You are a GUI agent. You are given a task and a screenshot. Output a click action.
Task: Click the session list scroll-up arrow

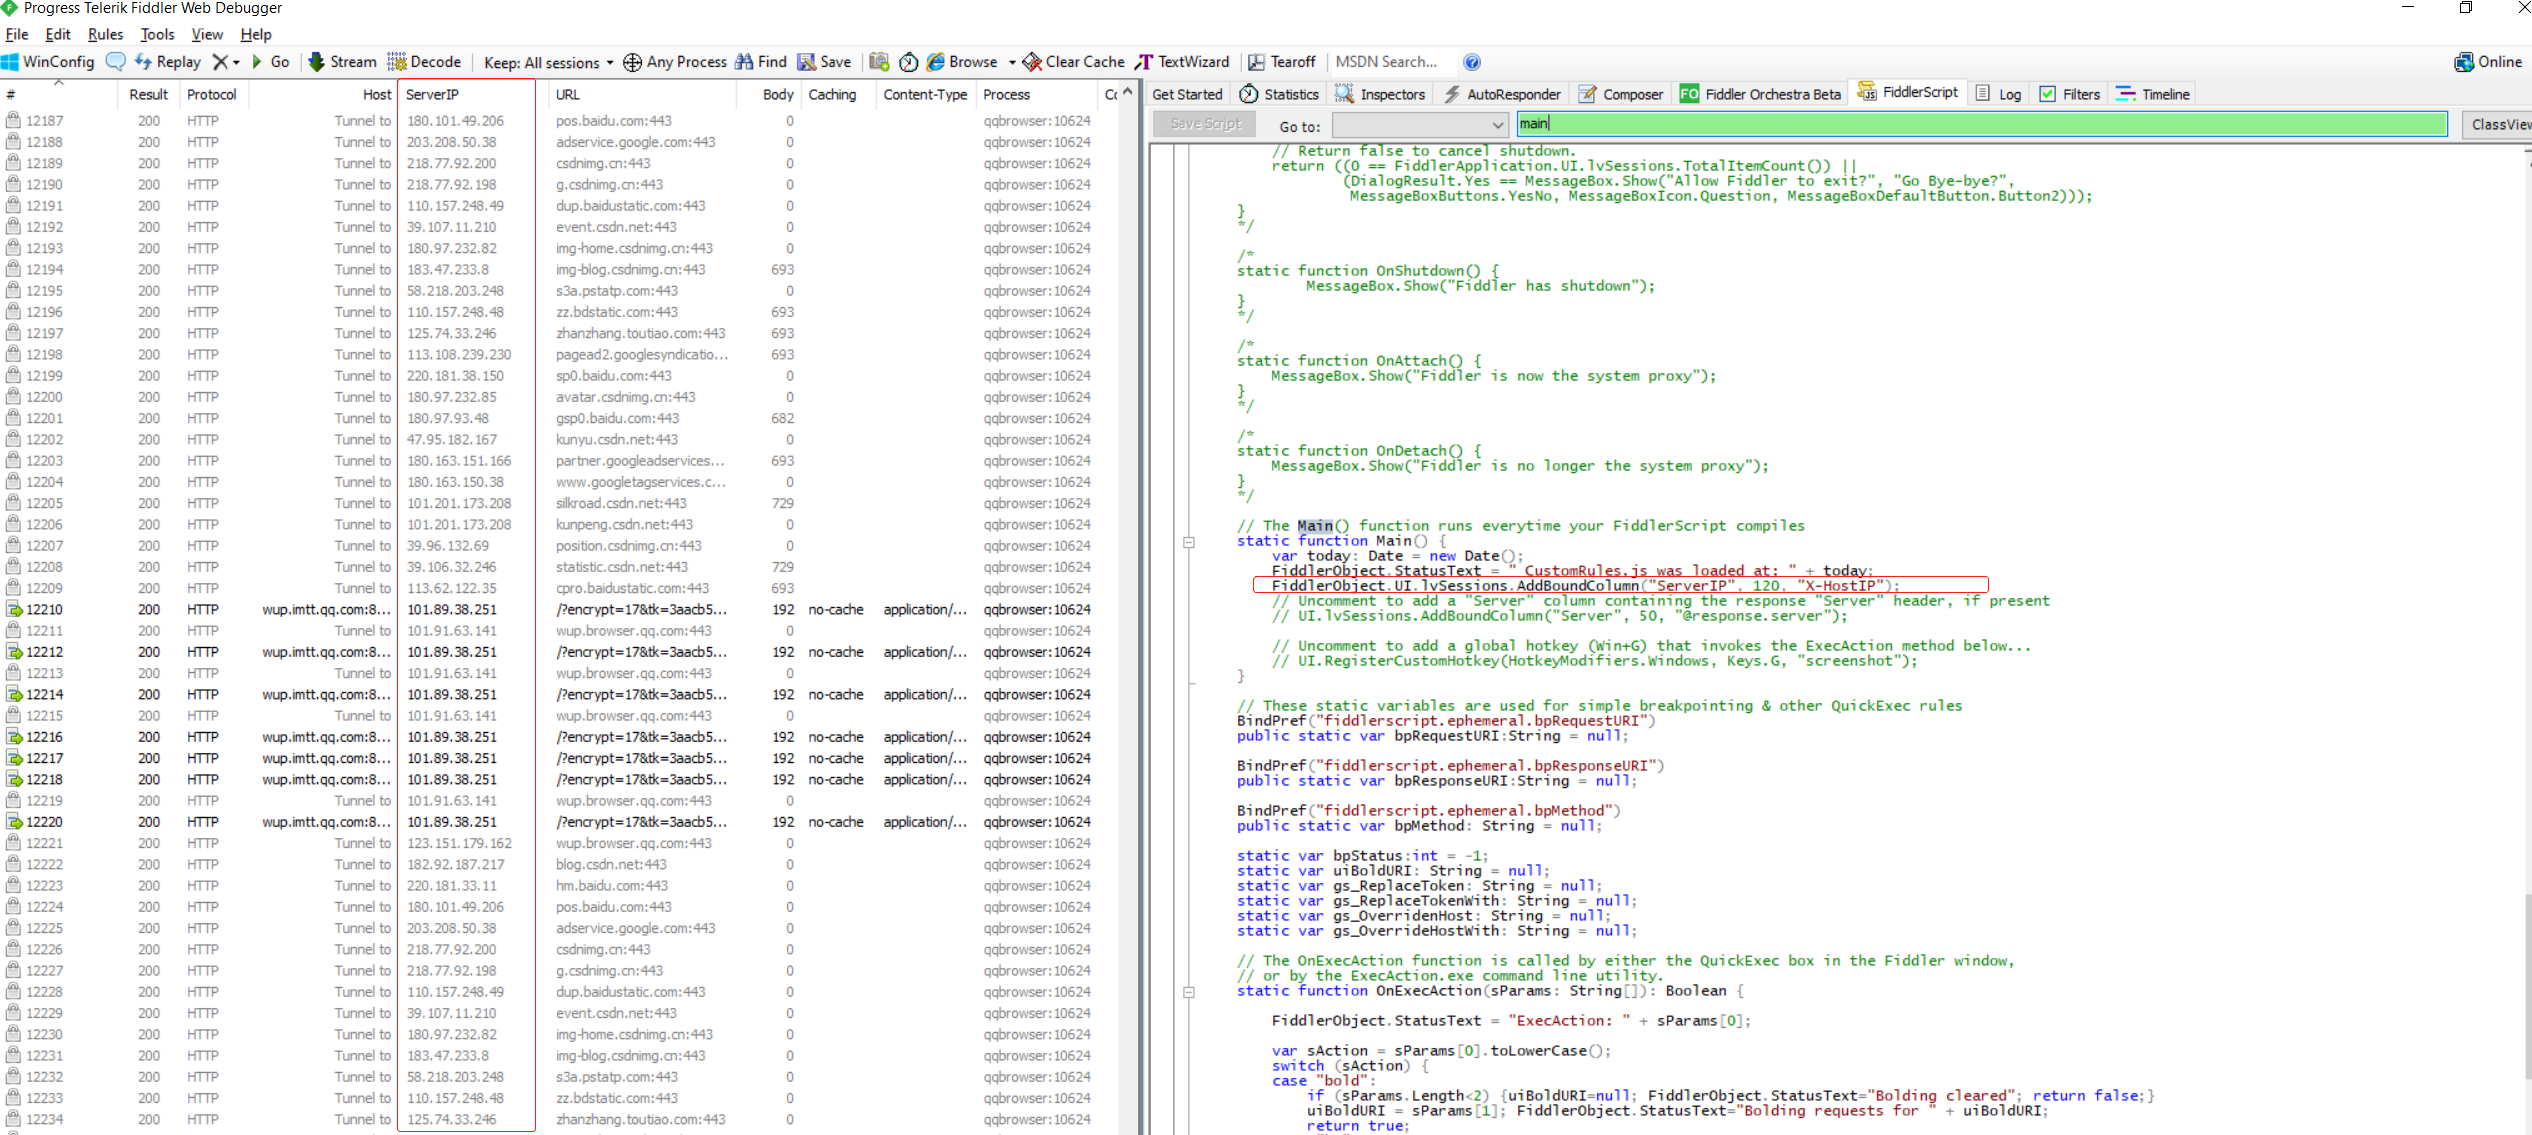click(1128, 92)
